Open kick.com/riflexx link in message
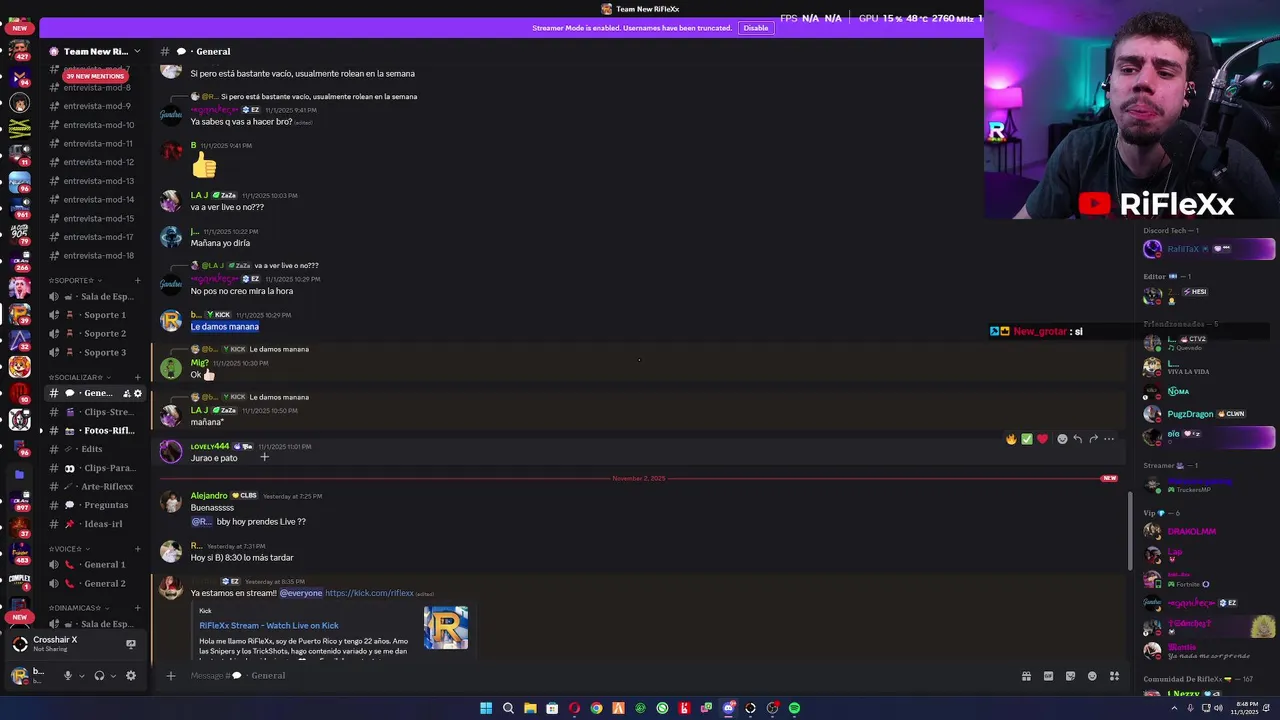 (369, 593)
